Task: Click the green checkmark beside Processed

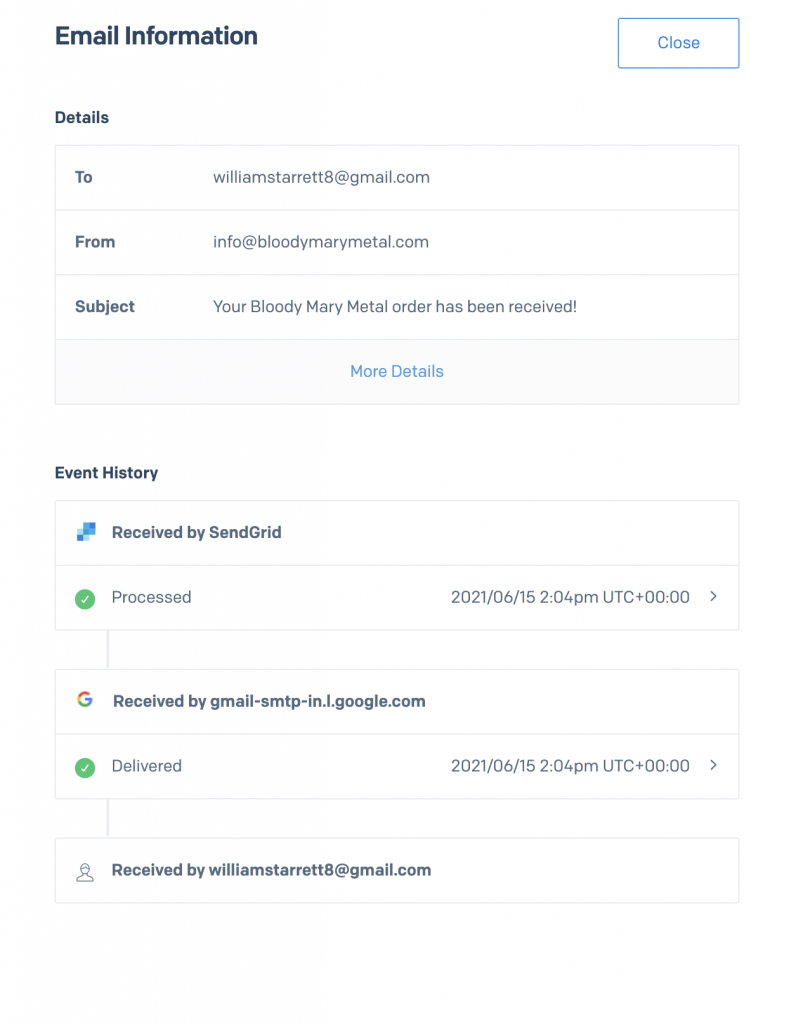Action: (x=85, y=598)
